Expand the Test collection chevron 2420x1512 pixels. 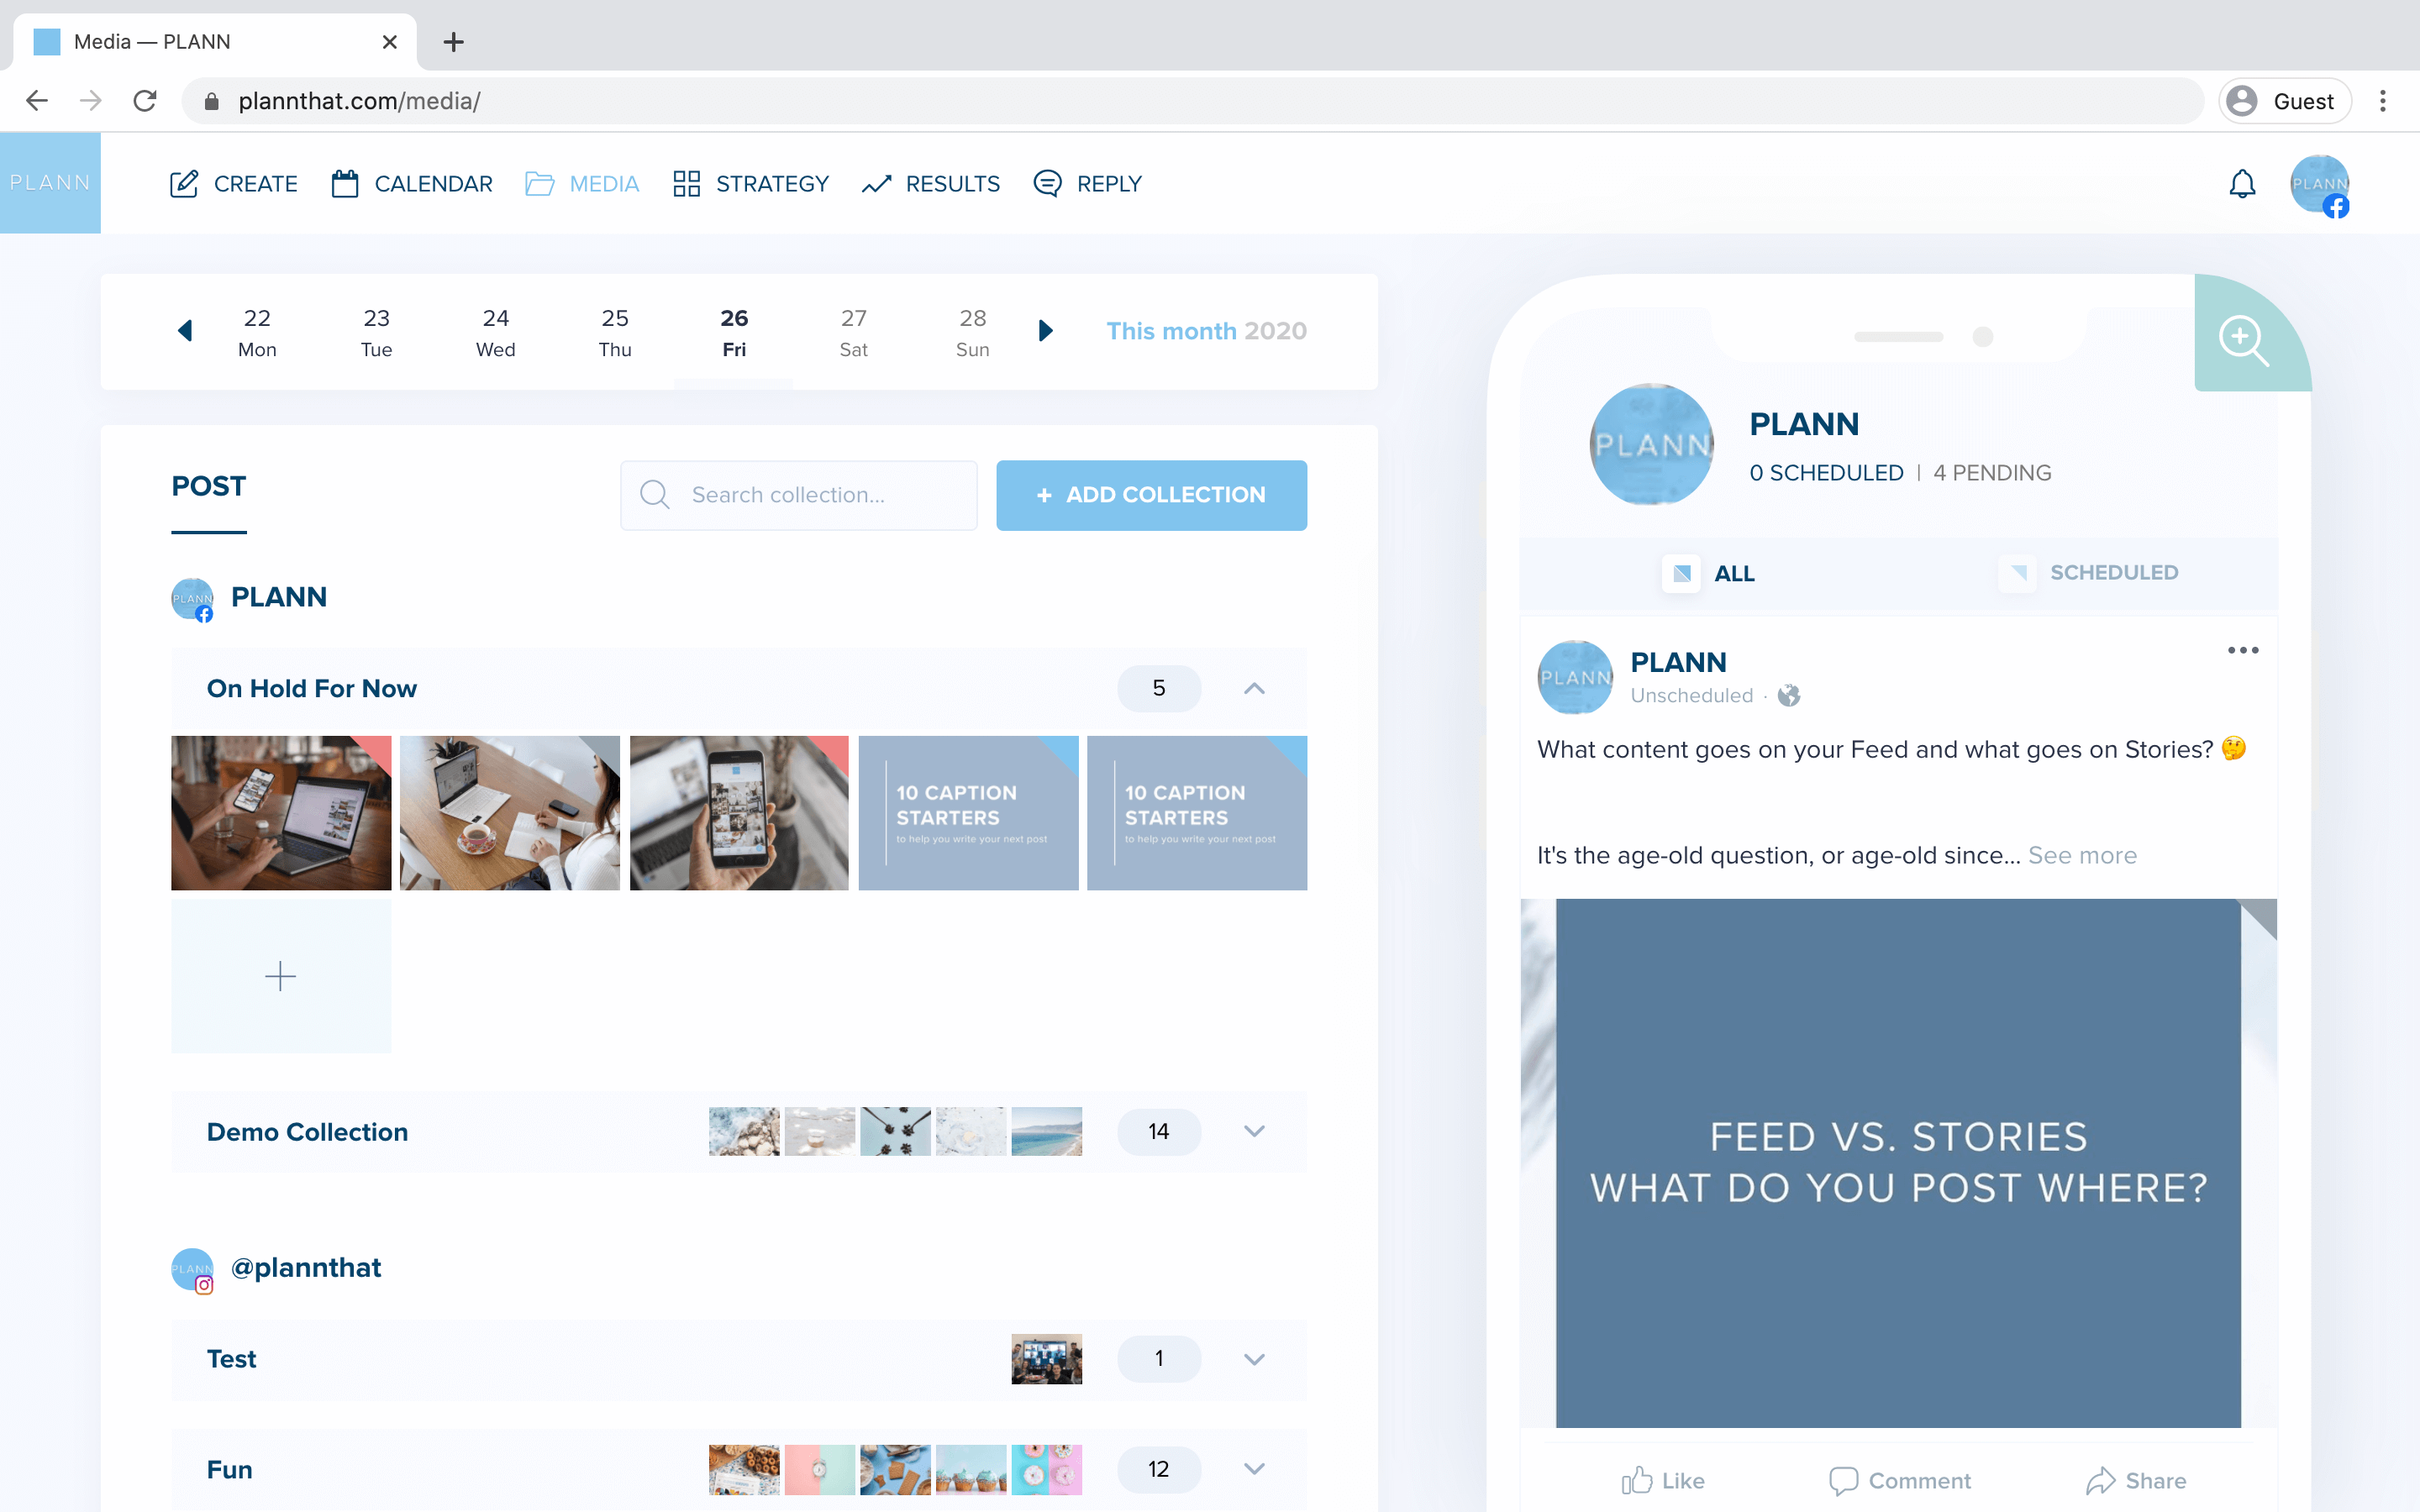click(1254, 1359)
